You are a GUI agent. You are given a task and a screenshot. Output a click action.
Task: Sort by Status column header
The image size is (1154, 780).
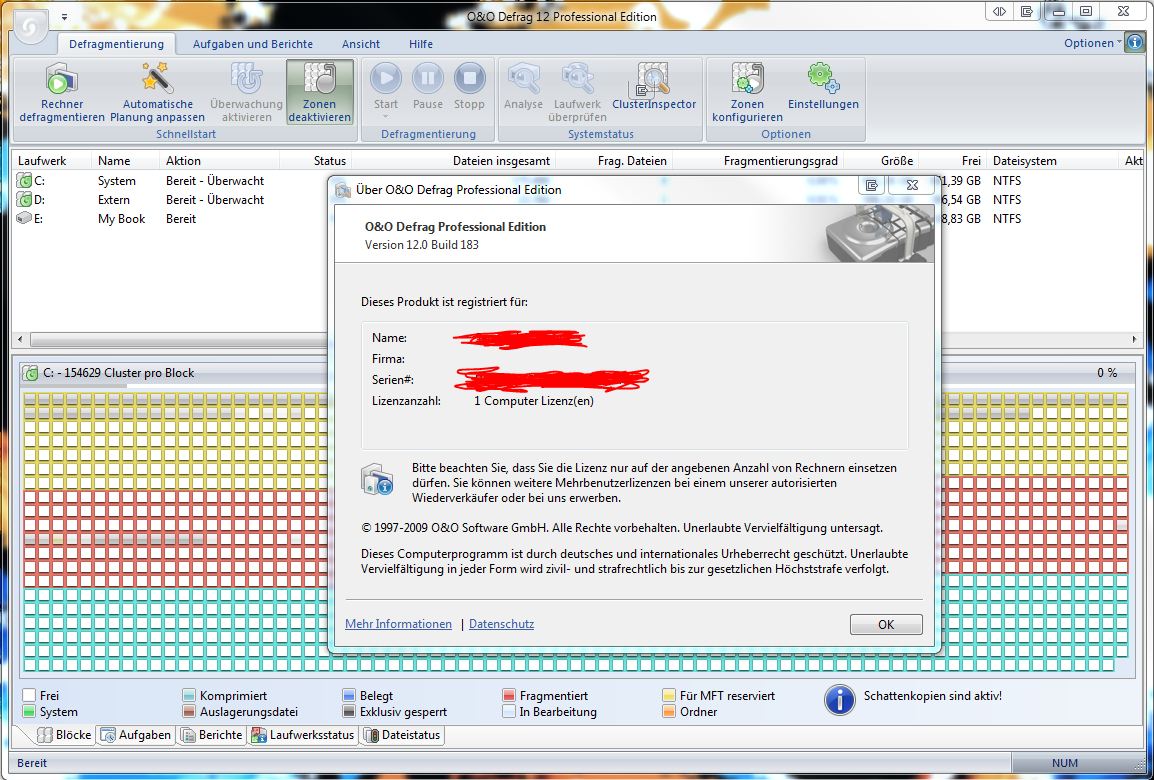(315, 160)
